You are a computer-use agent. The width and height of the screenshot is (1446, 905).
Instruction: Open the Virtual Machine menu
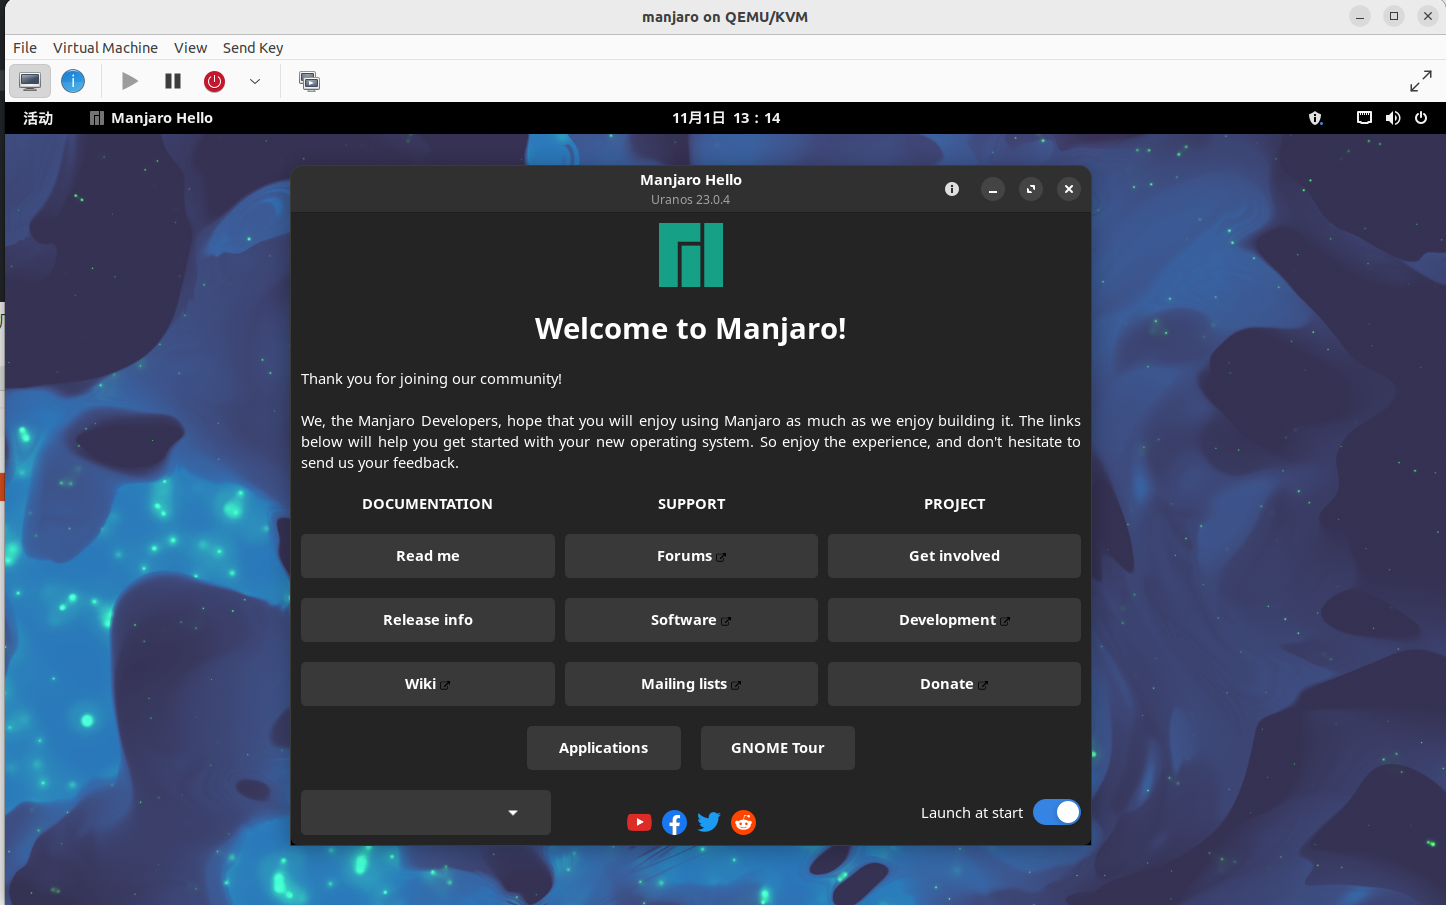105,47
